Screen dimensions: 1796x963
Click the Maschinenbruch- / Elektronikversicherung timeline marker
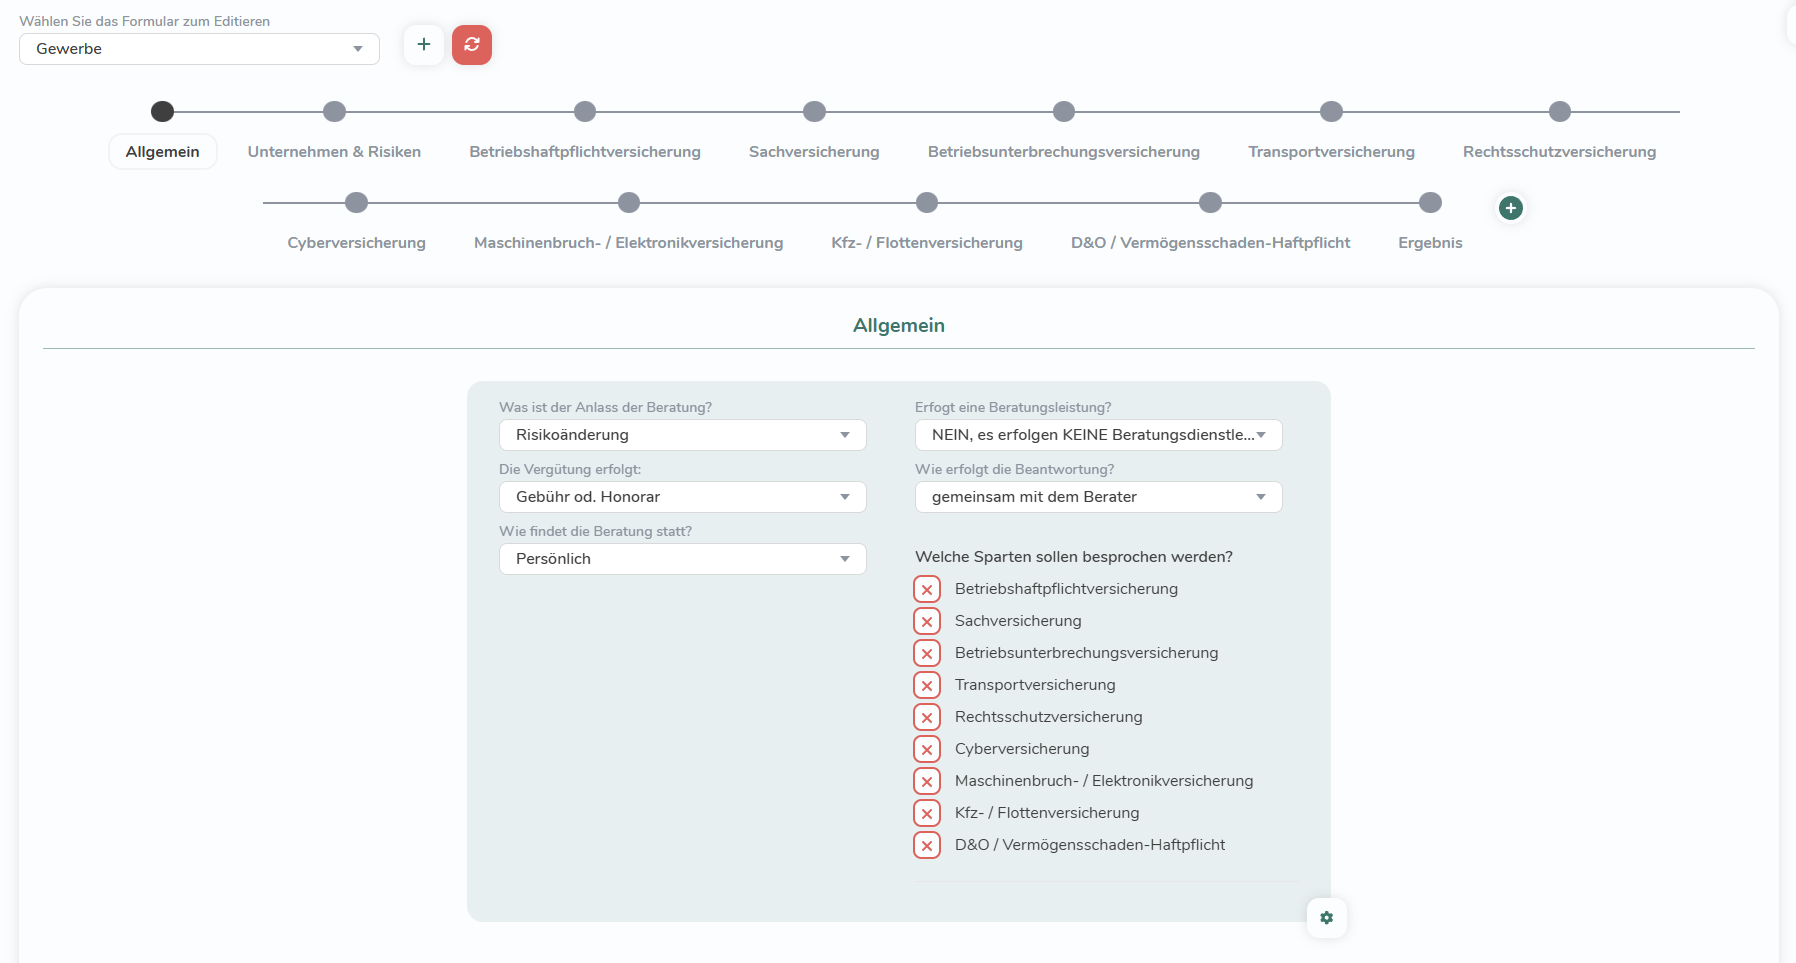628,203
